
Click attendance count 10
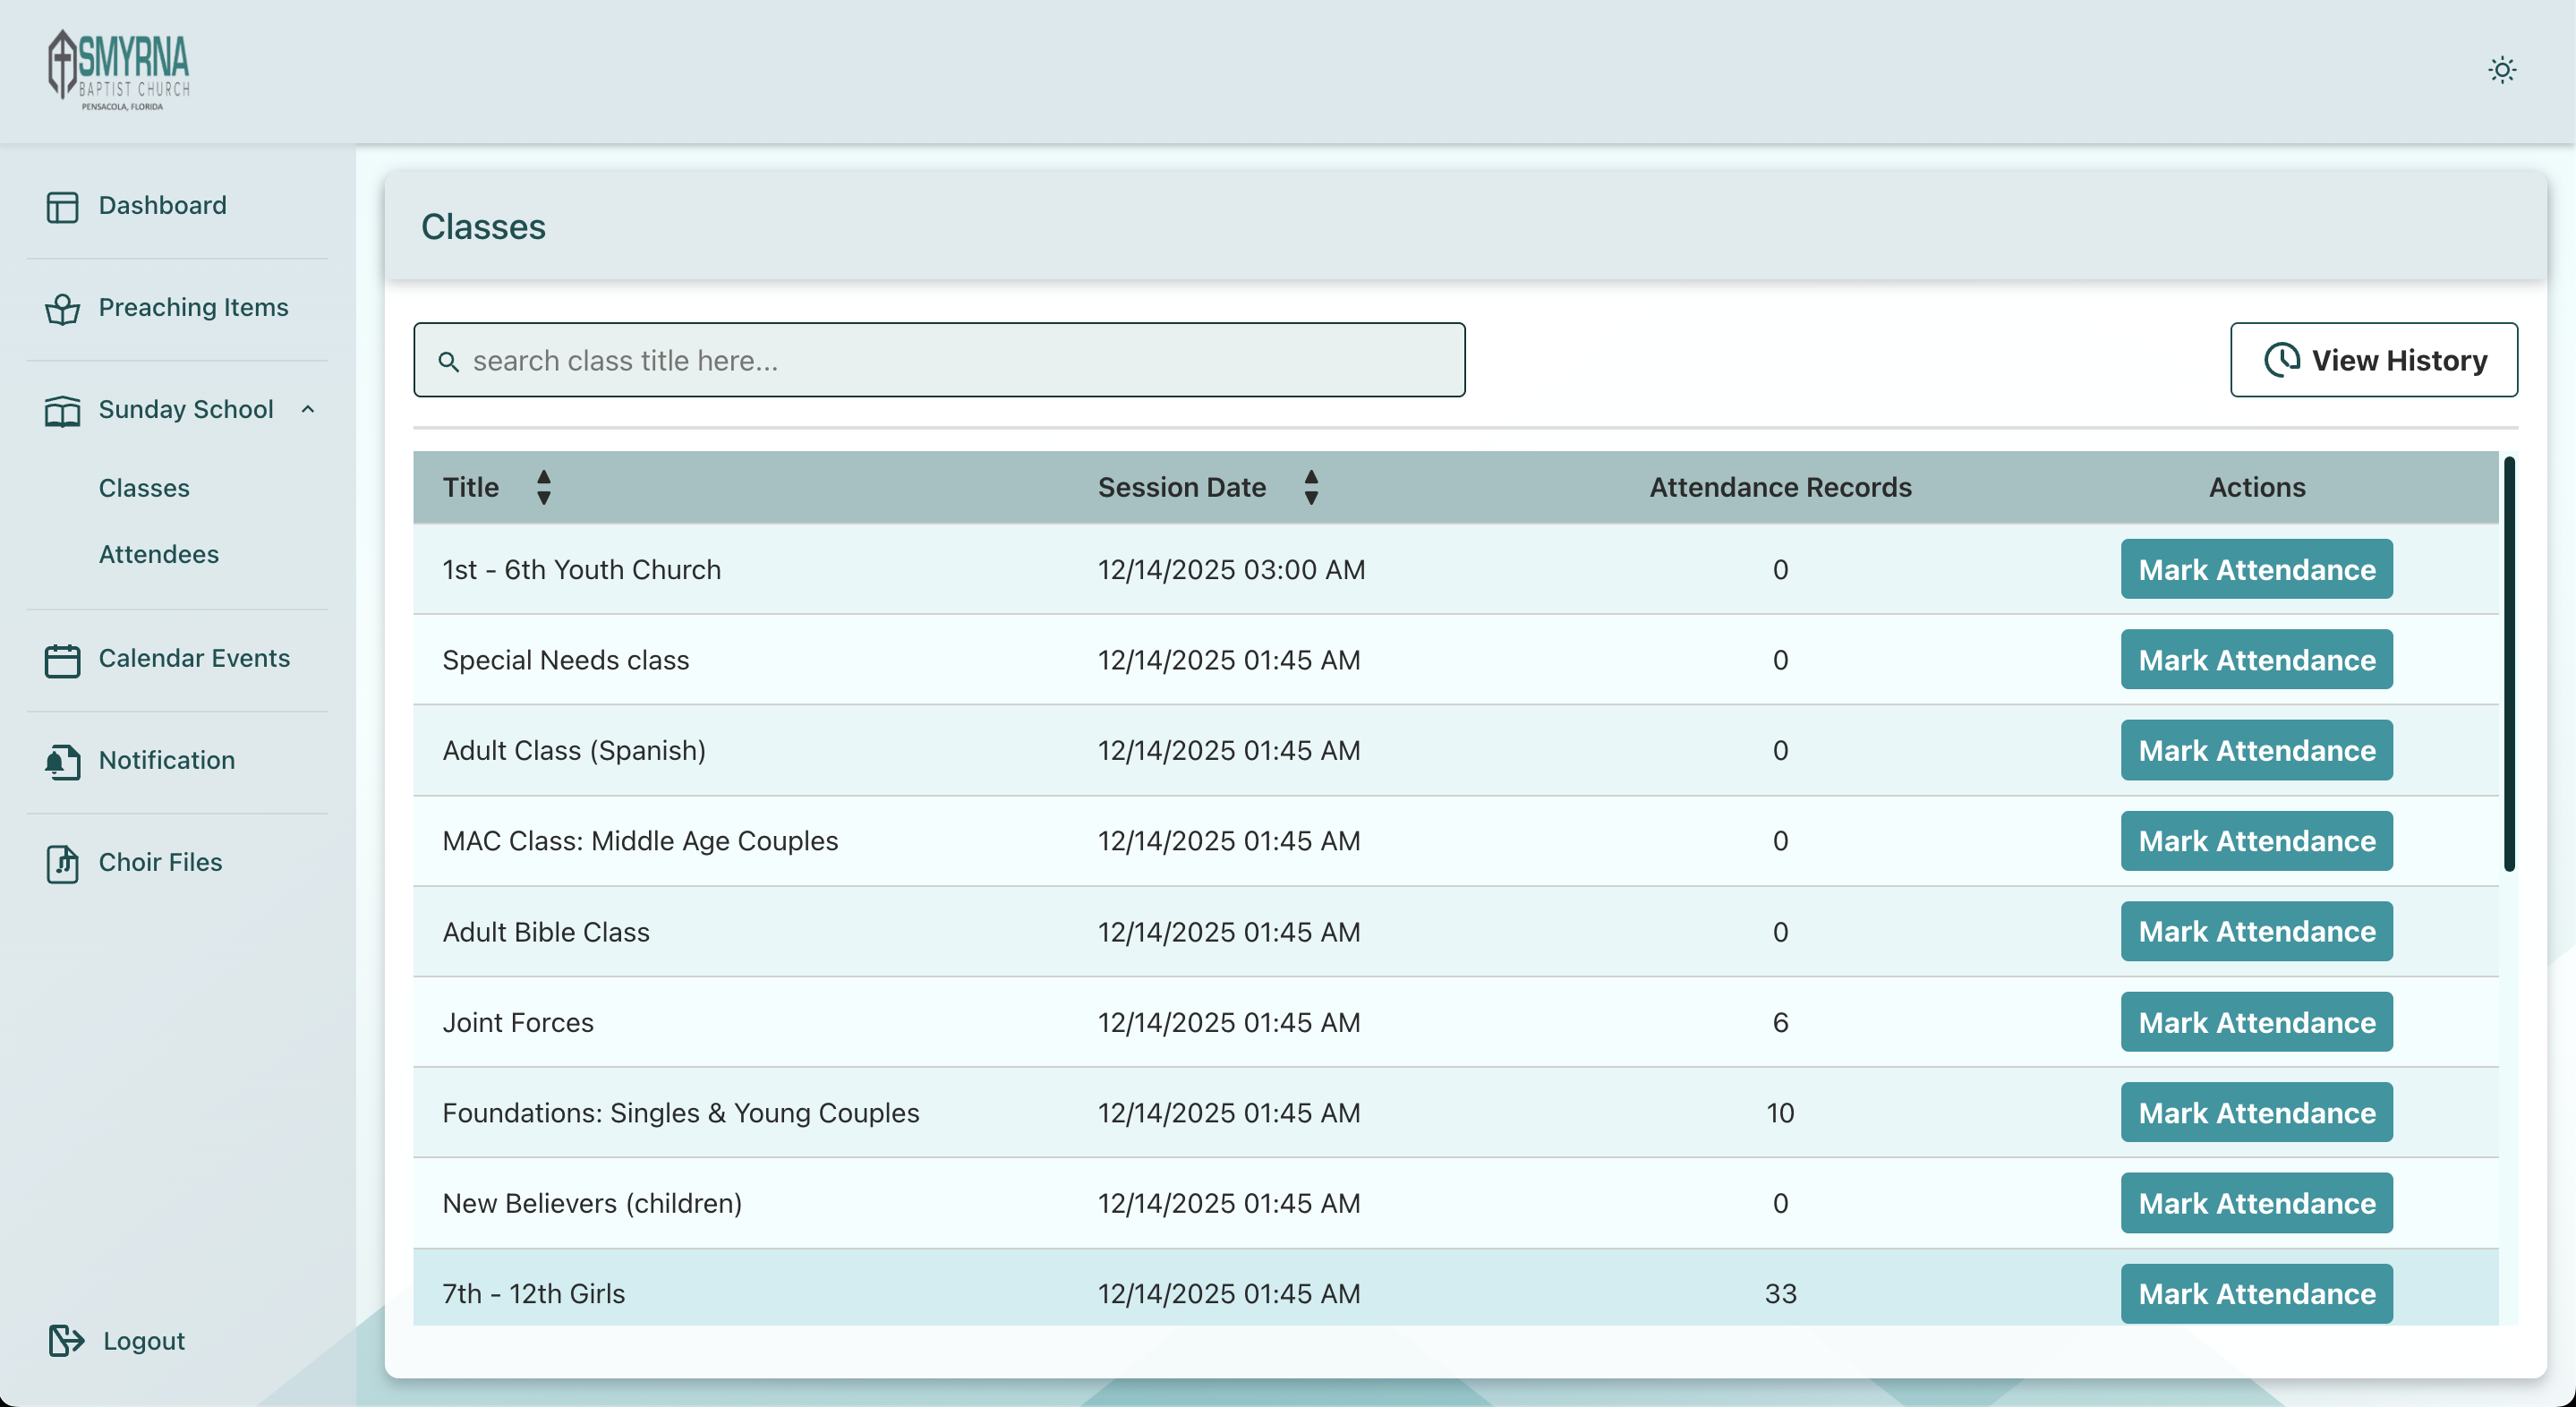click(x=1780, y=1113)
